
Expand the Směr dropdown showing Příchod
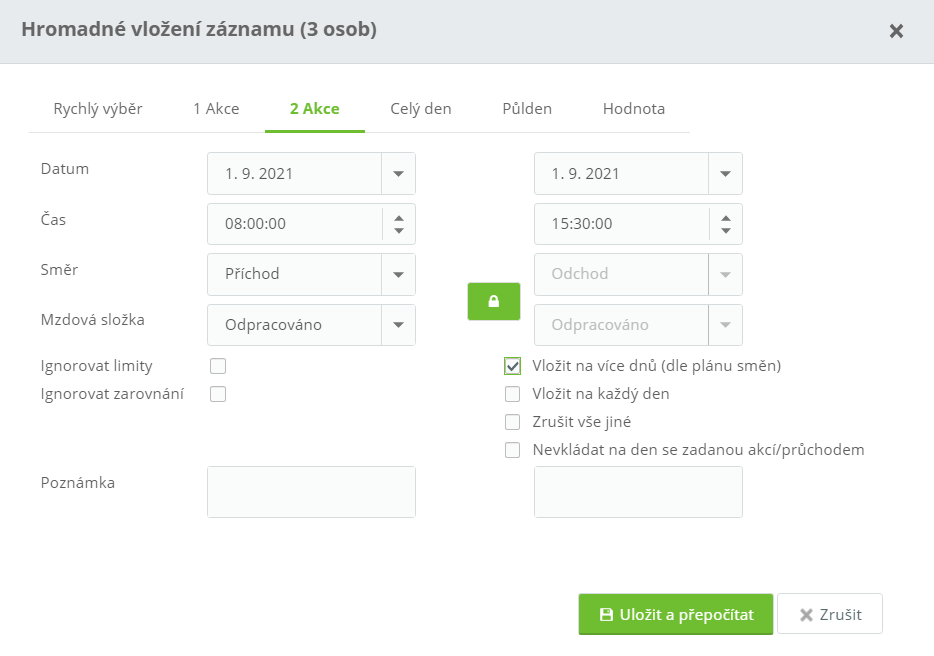tap(401, 274)
